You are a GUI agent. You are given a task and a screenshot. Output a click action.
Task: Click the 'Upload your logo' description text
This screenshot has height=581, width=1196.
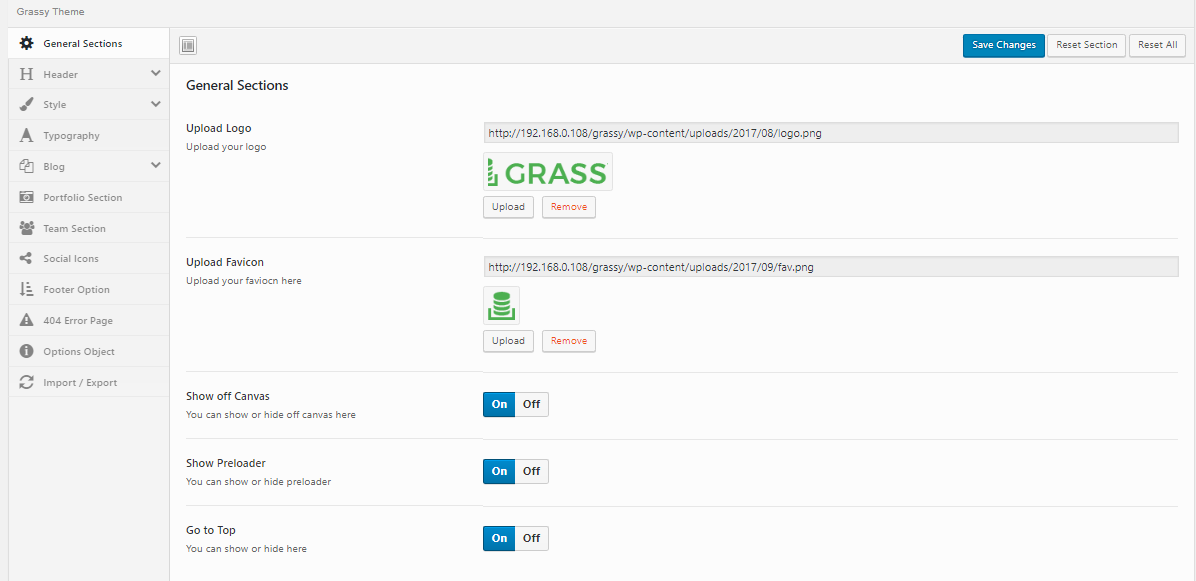coord(226,146)
